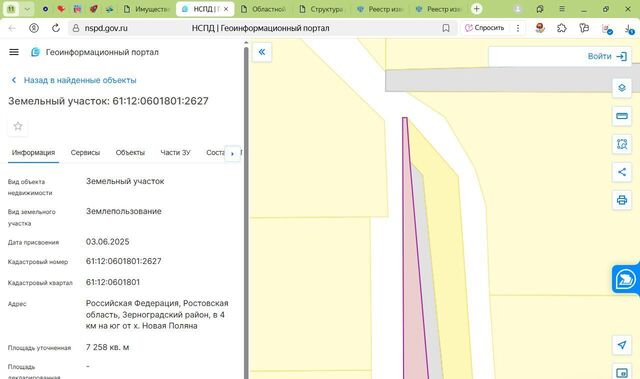Screen dimensions: 640x379
Task: Select the Части ЗУ tab
Action: [x=176, y=153]
